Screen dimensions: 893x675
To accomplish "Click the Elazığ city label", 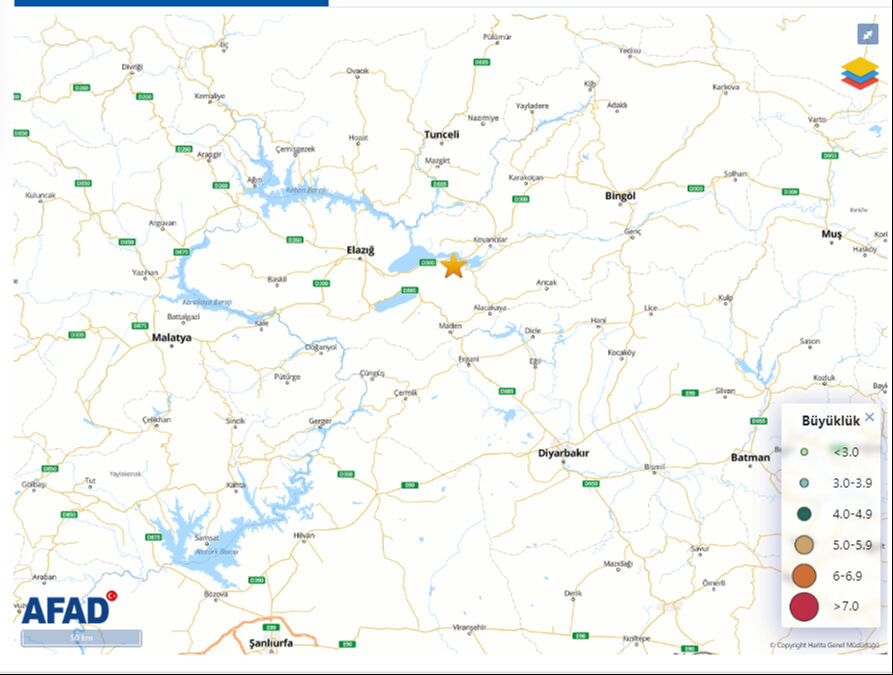I will [359, 250].
